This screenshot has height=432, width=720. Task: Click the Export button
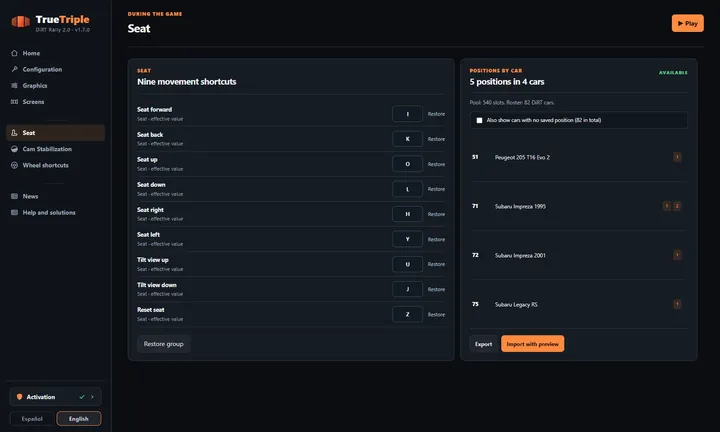point(484,344)
